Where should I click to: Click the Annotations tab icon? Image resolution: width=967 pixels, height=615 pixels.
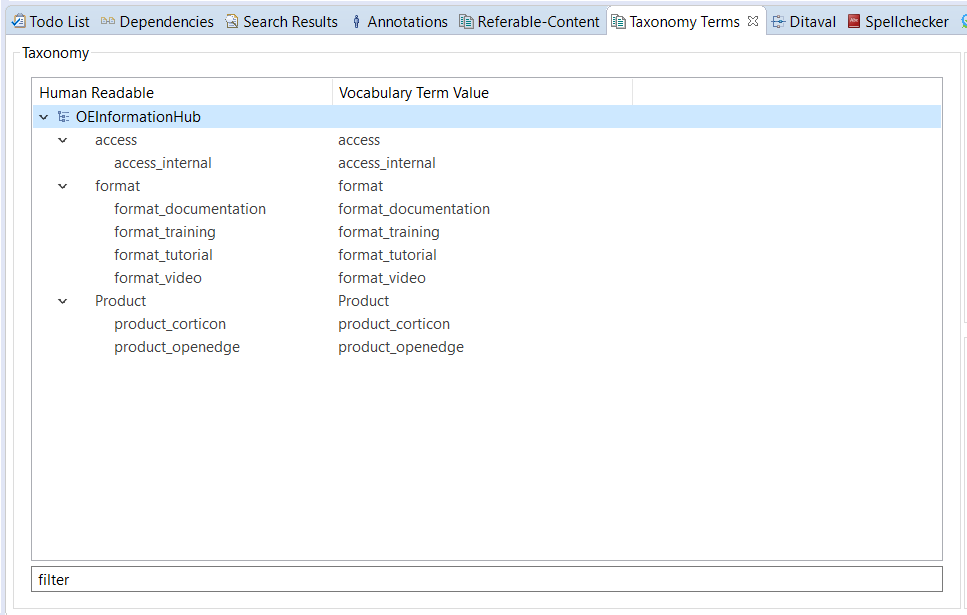pos(356,22)
